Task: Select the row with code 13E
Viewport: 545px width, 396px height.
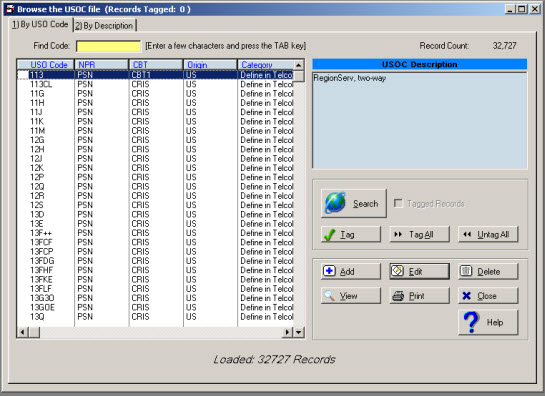Action: pyautogui.click(x=155, y=224)
